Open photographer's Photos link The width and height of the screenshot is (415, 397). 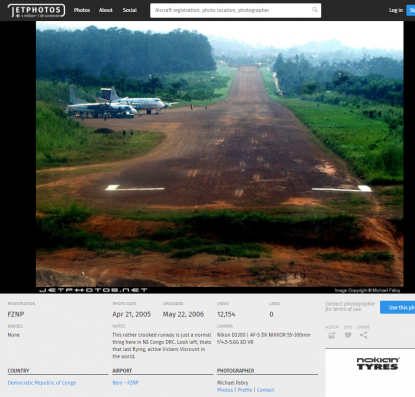point(225,390)
